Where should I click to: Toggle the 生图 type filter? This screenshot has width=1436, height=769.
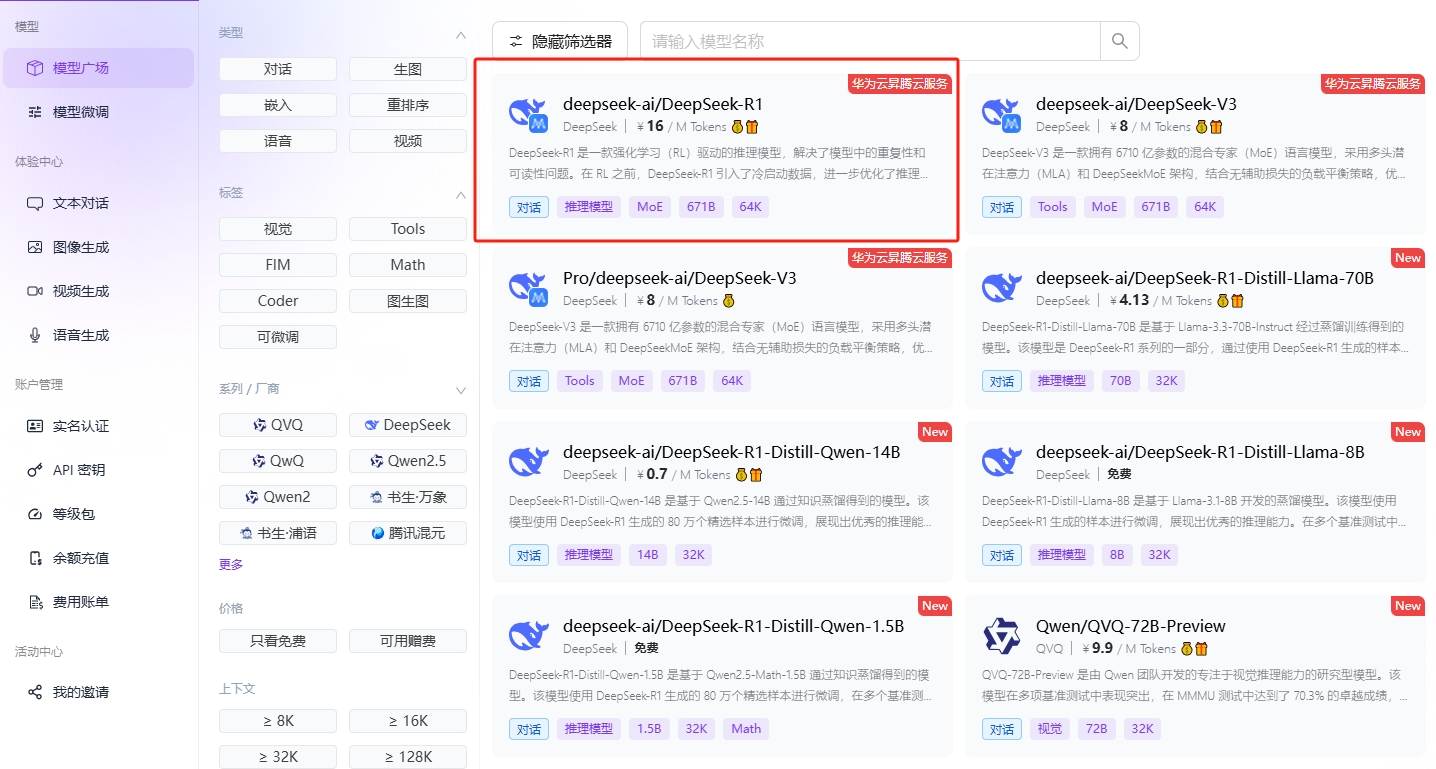click(x=408, y=69)
